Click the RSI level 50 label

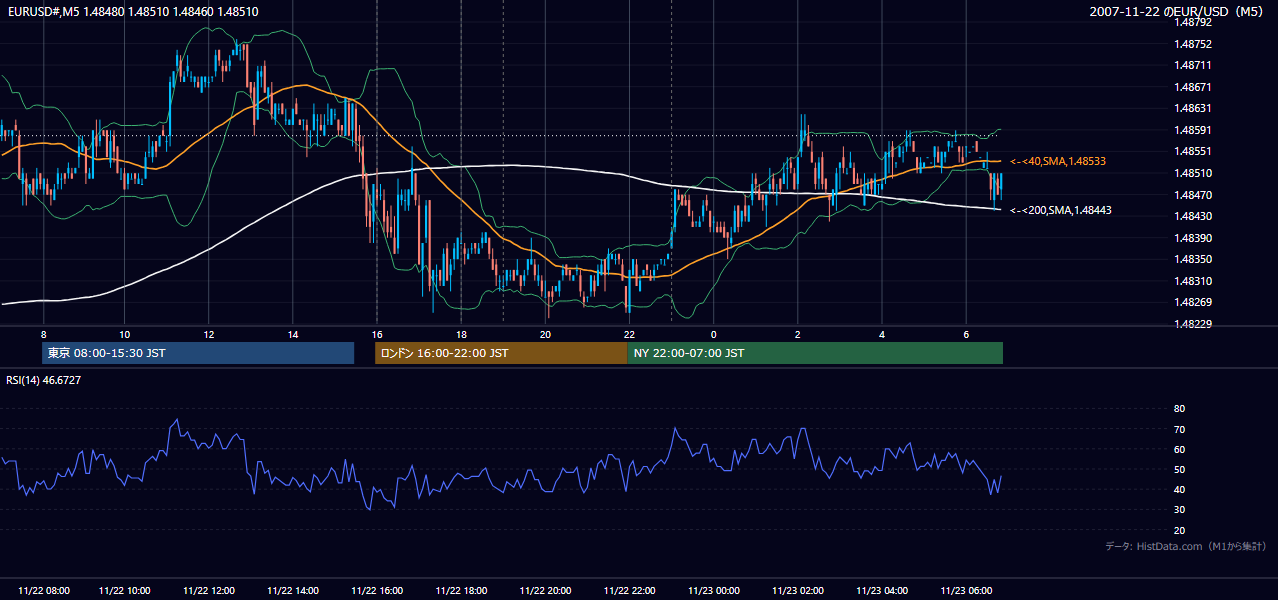coord(1179,470)
